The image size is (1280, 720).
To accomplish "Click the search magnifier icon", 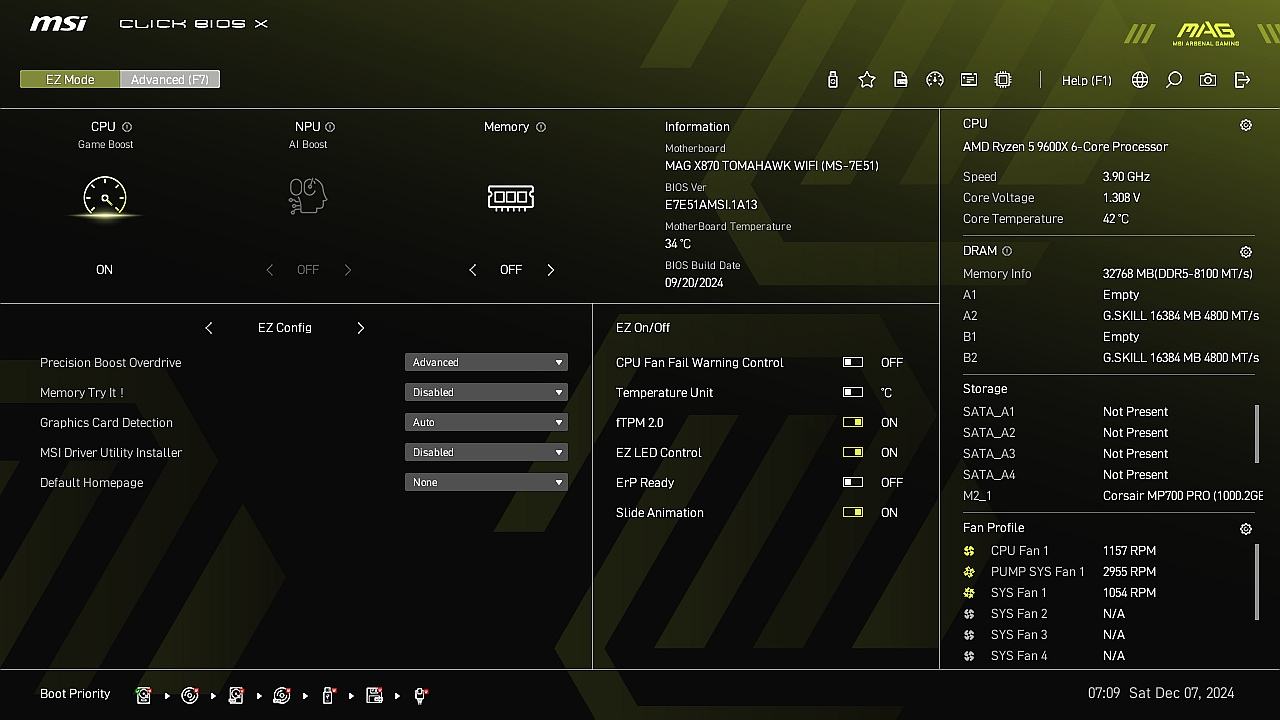I will [1174, 80].
